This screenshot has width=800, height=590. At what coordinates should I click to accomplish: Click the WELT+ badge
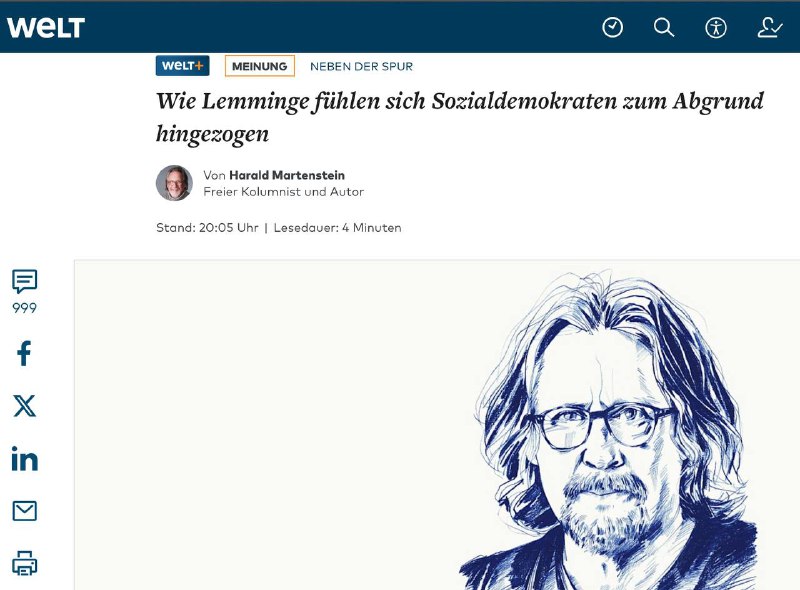[x=183, y=66]
